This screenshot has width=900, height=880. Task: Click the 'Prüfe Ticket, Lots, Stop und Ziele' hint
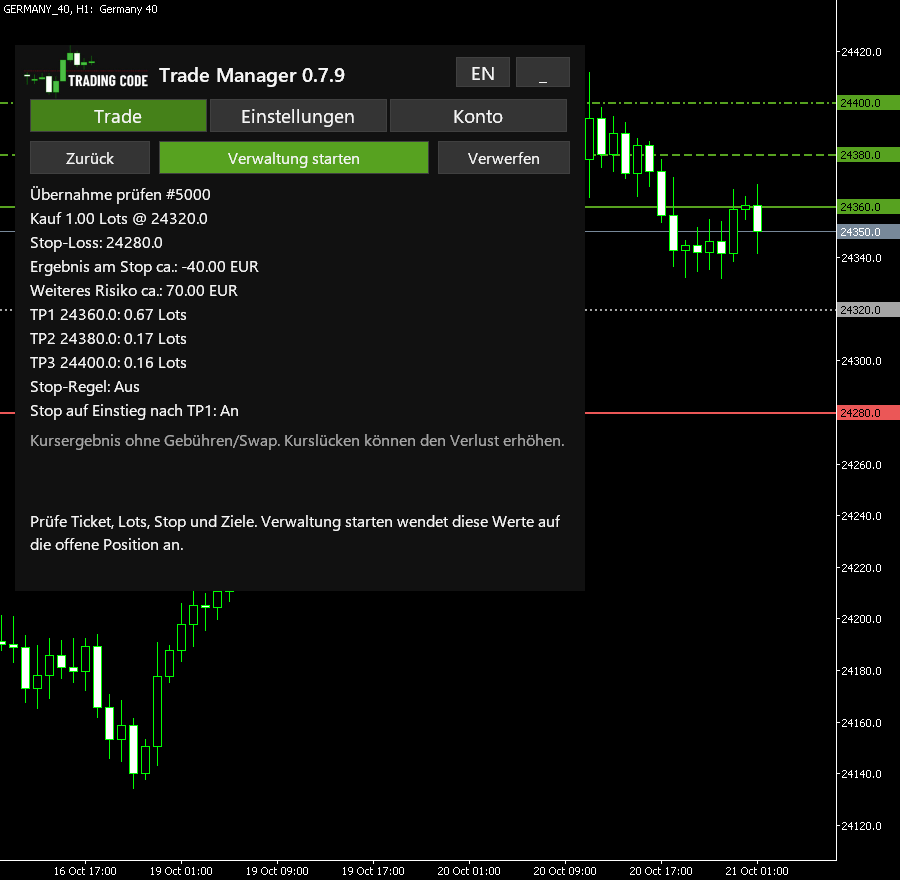[295, 533]
